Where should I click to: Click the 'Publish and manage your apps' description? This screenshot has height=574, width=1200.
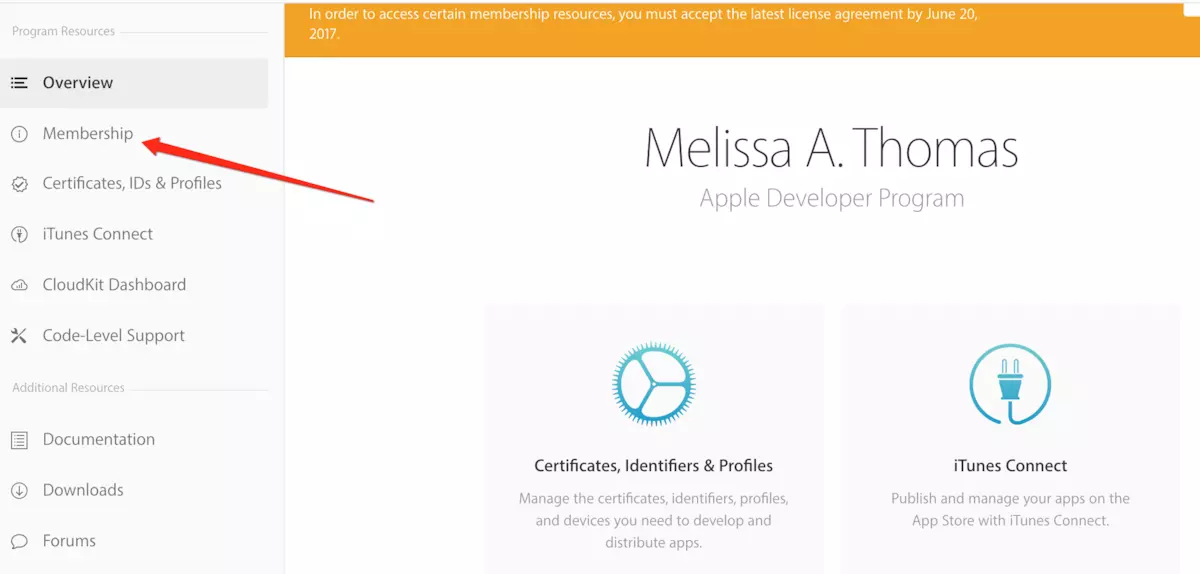1010,510
